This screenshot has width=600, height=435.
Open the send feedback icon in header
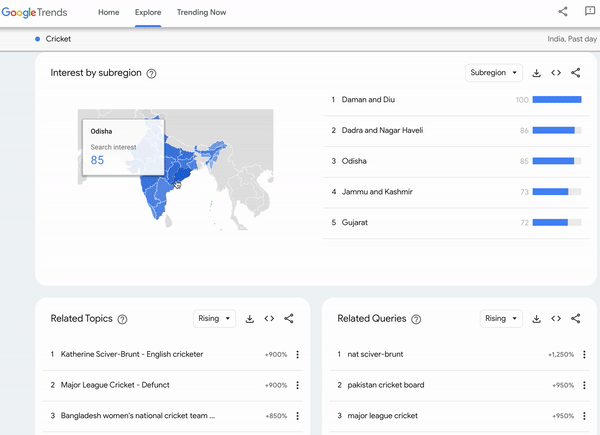pos(590,11)
